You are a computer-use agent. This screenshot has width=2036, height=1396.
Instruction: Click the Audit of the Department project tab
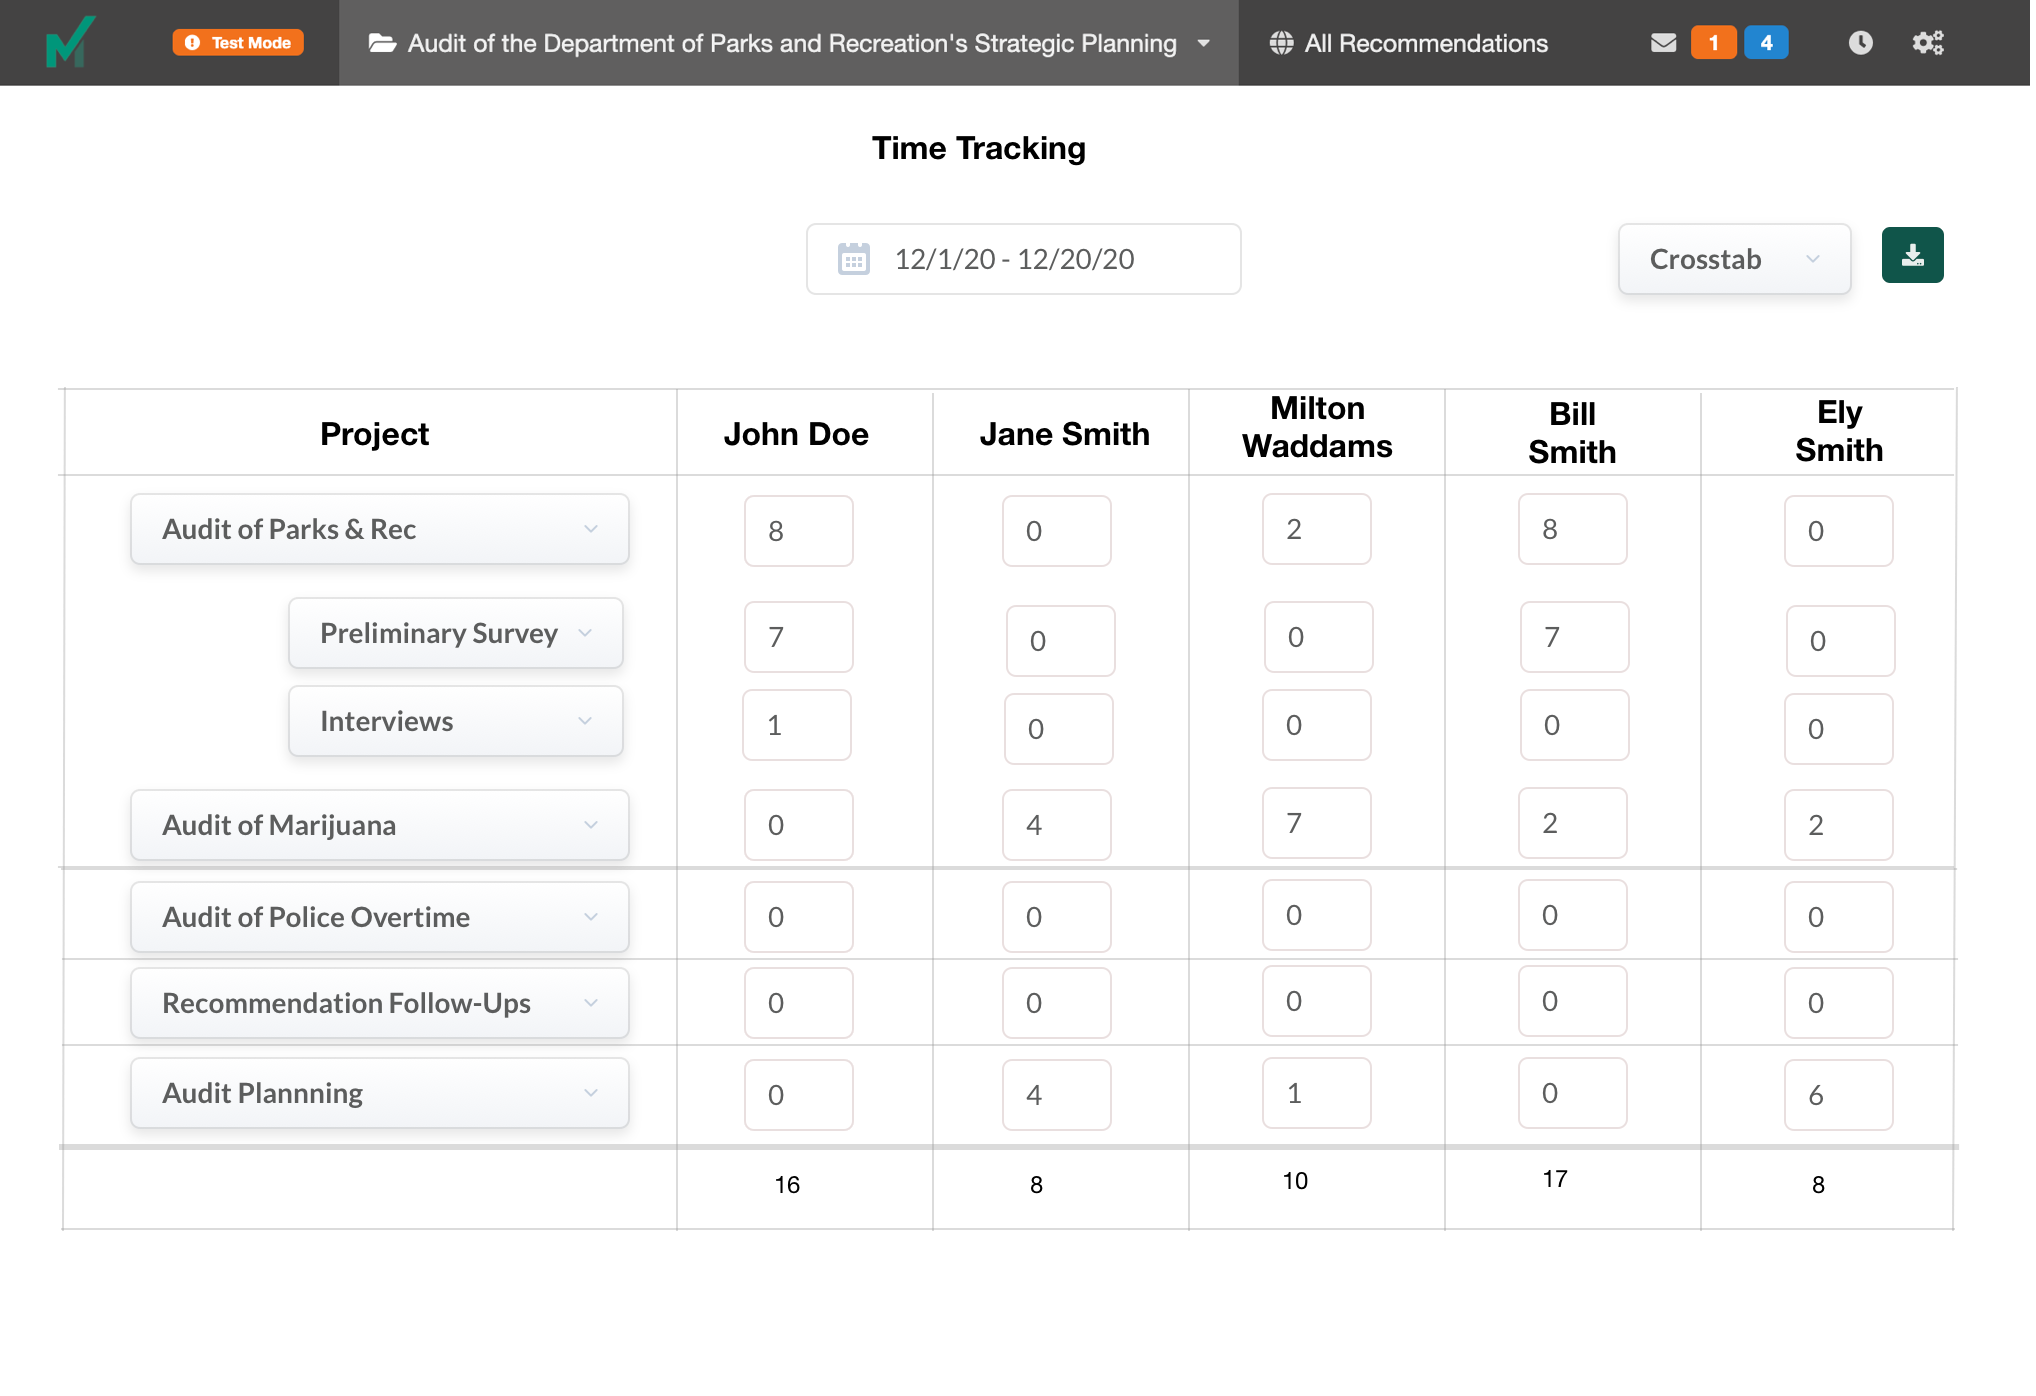pyautogui.click(x=790, y=43)
